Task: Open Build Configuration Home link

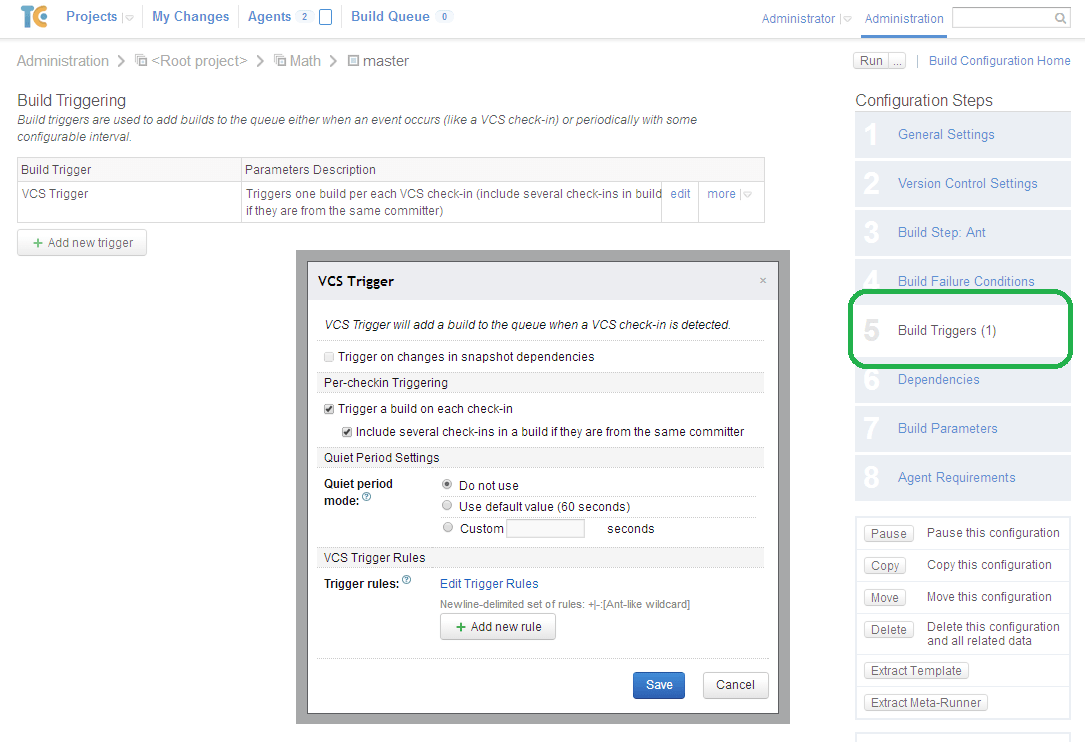Action: click(x=999, y=61)
